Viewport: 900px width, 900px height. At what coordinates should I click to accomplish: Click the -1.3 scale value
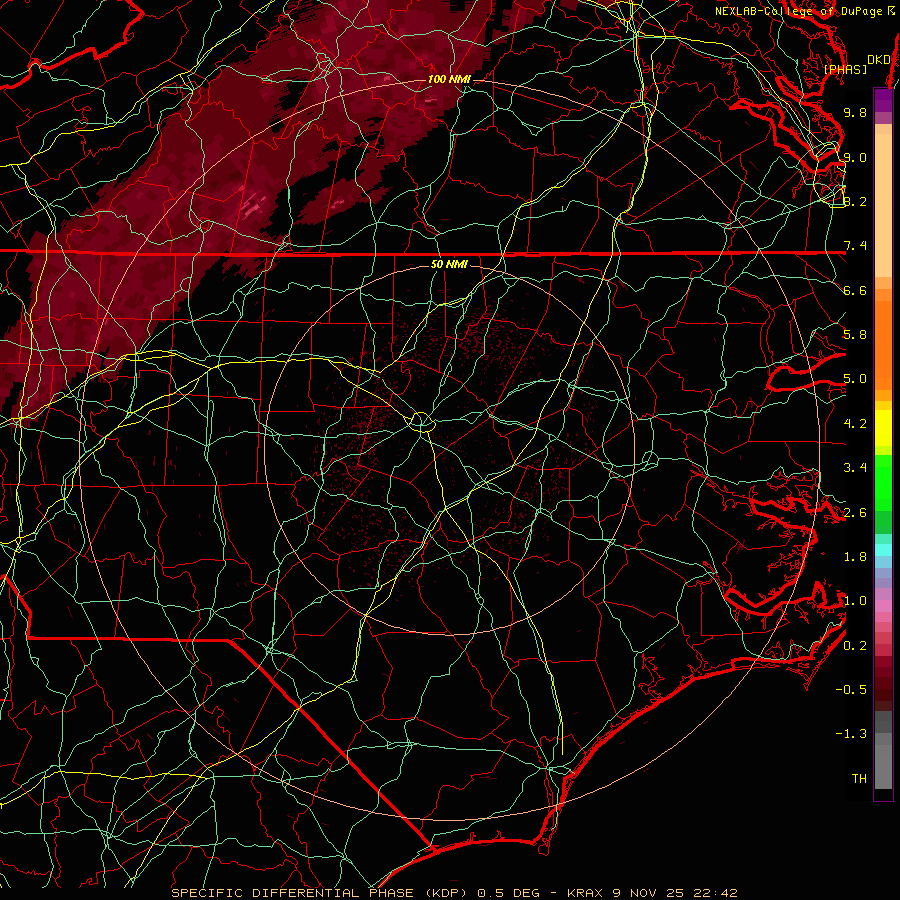851,734
